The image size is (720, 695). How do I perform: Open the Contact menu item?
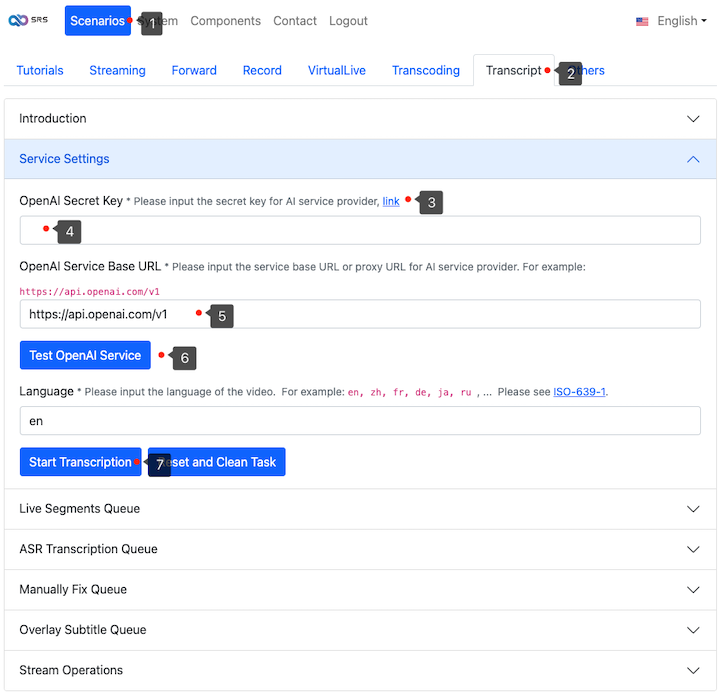pyautogui.click(x=295, y=21)
